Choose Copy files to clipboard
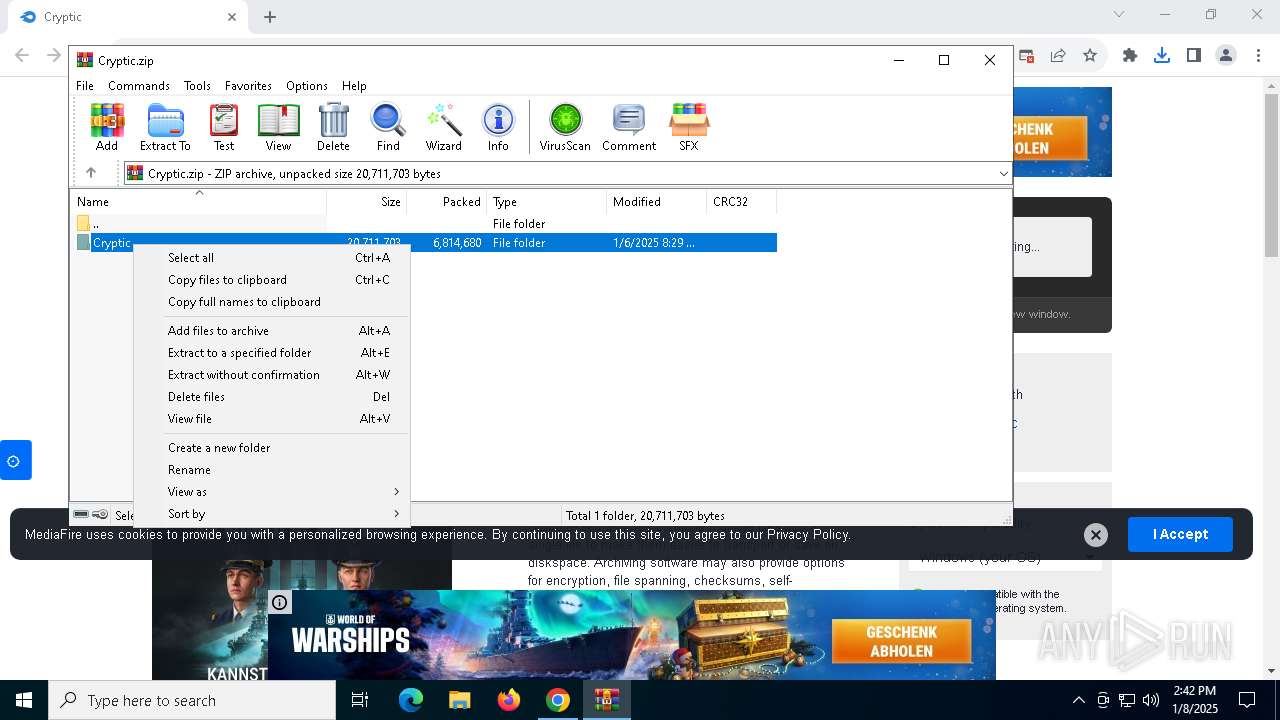This screenshot has height=720, width=1280. (x=272, y=280)
